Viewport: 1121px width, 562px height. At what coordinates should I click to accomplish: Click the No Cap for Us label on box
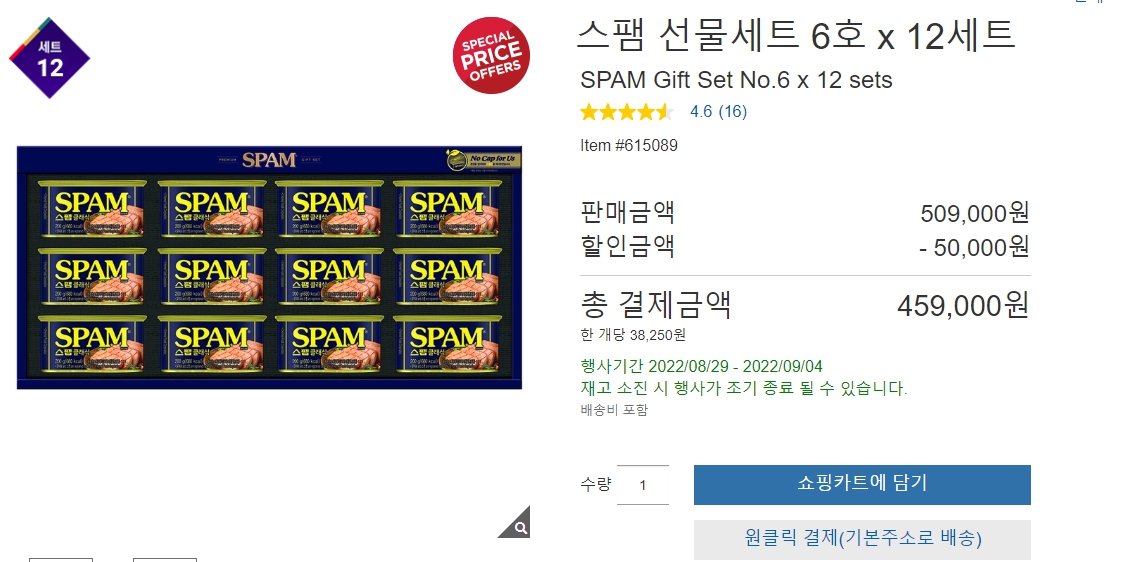click(x=484, y=160)
